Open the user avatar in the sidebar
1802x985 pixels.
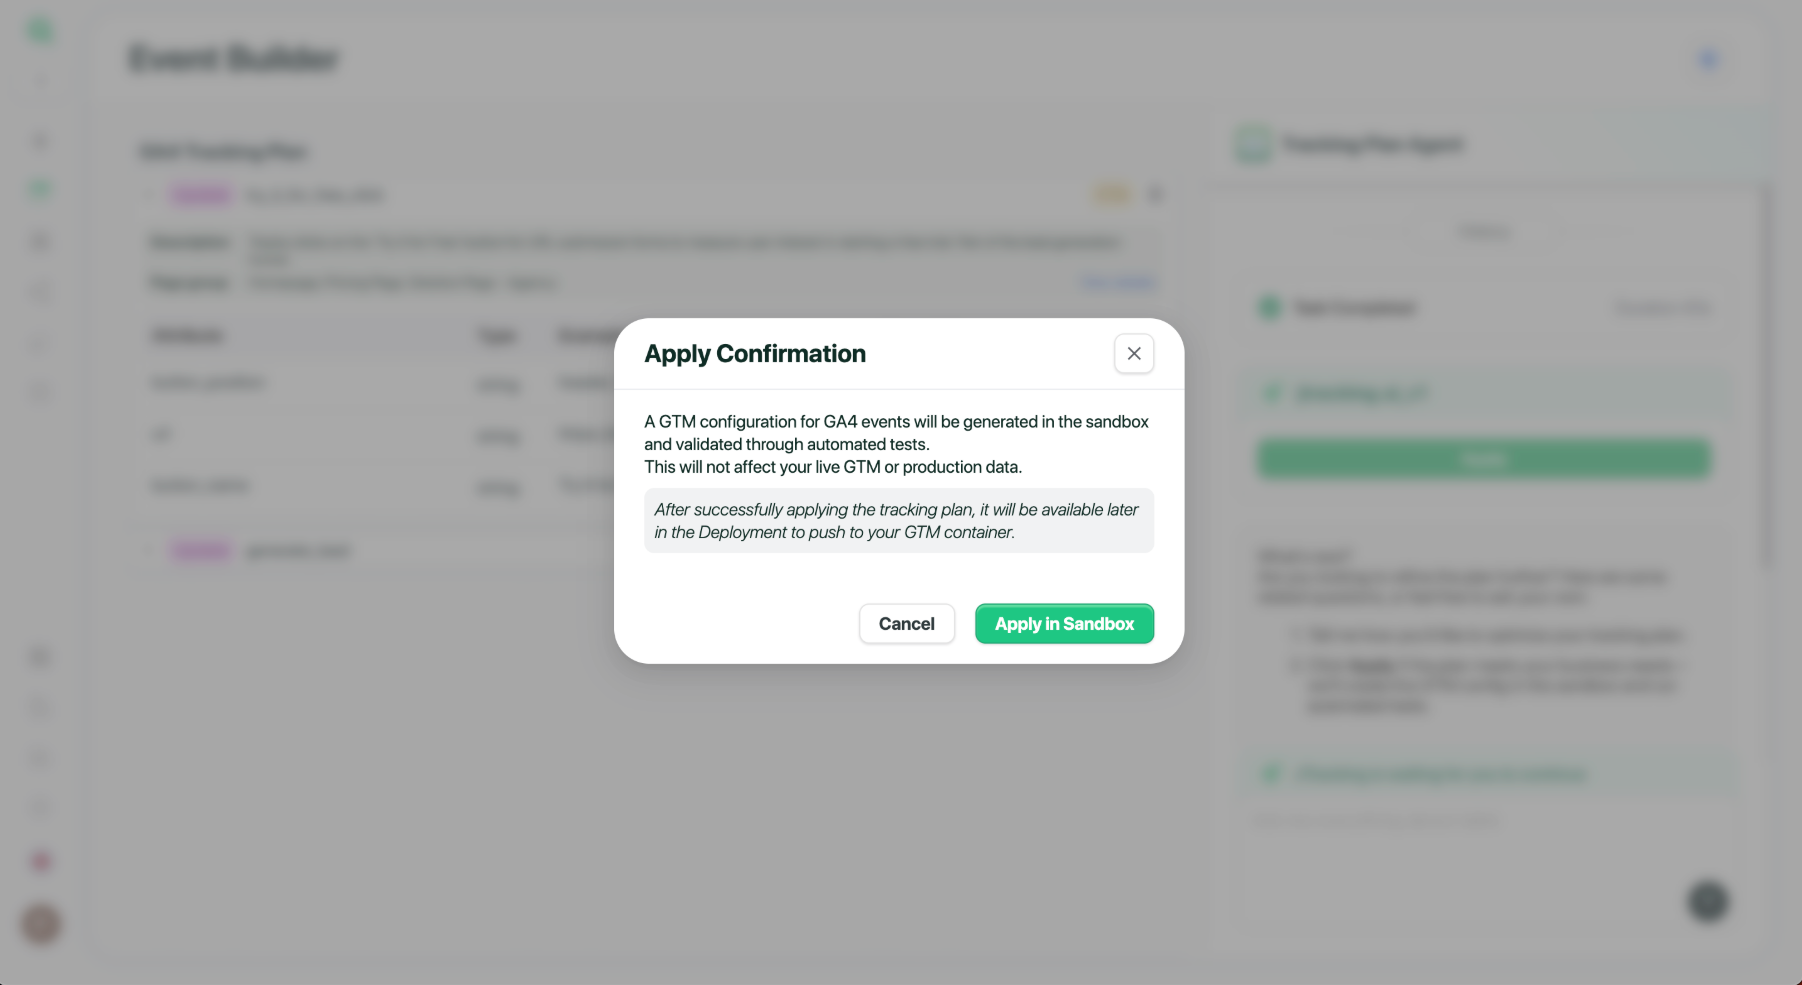pos(41,924)
